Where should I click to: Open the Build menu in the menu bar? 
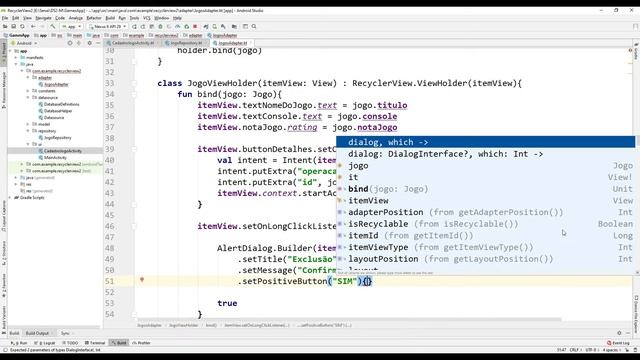coord(110,18)
